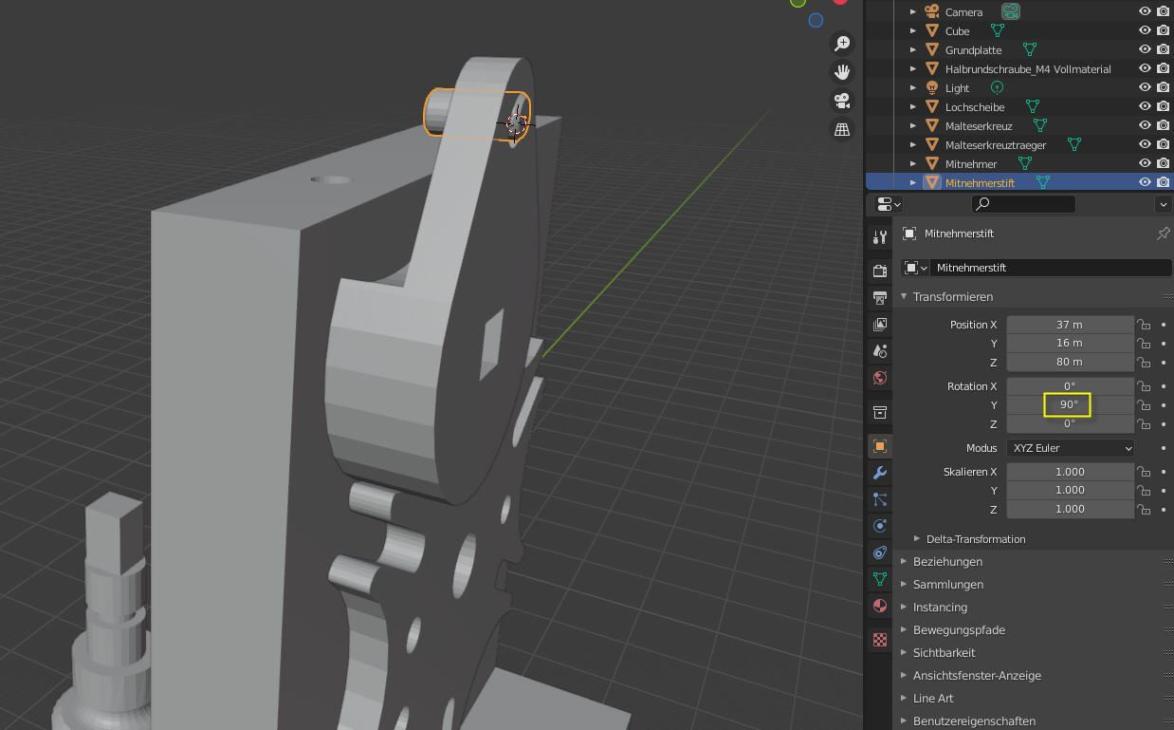Image resolution: width=1174 pixels, height=730 pixels.
Task: Select Halbrundschraube_M4 Vollmaterial in outliner
Action: point(1027,69)
